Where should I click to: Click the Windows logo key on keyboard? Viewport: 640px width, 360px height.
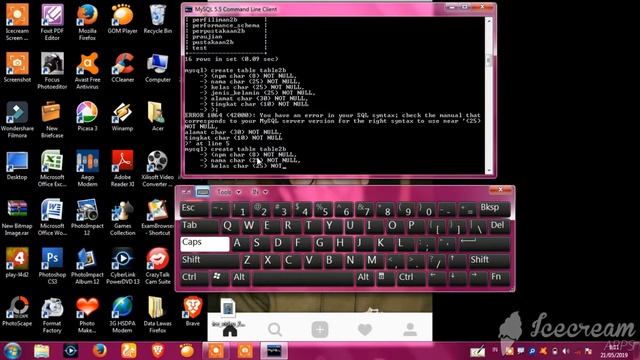[219, 278]
